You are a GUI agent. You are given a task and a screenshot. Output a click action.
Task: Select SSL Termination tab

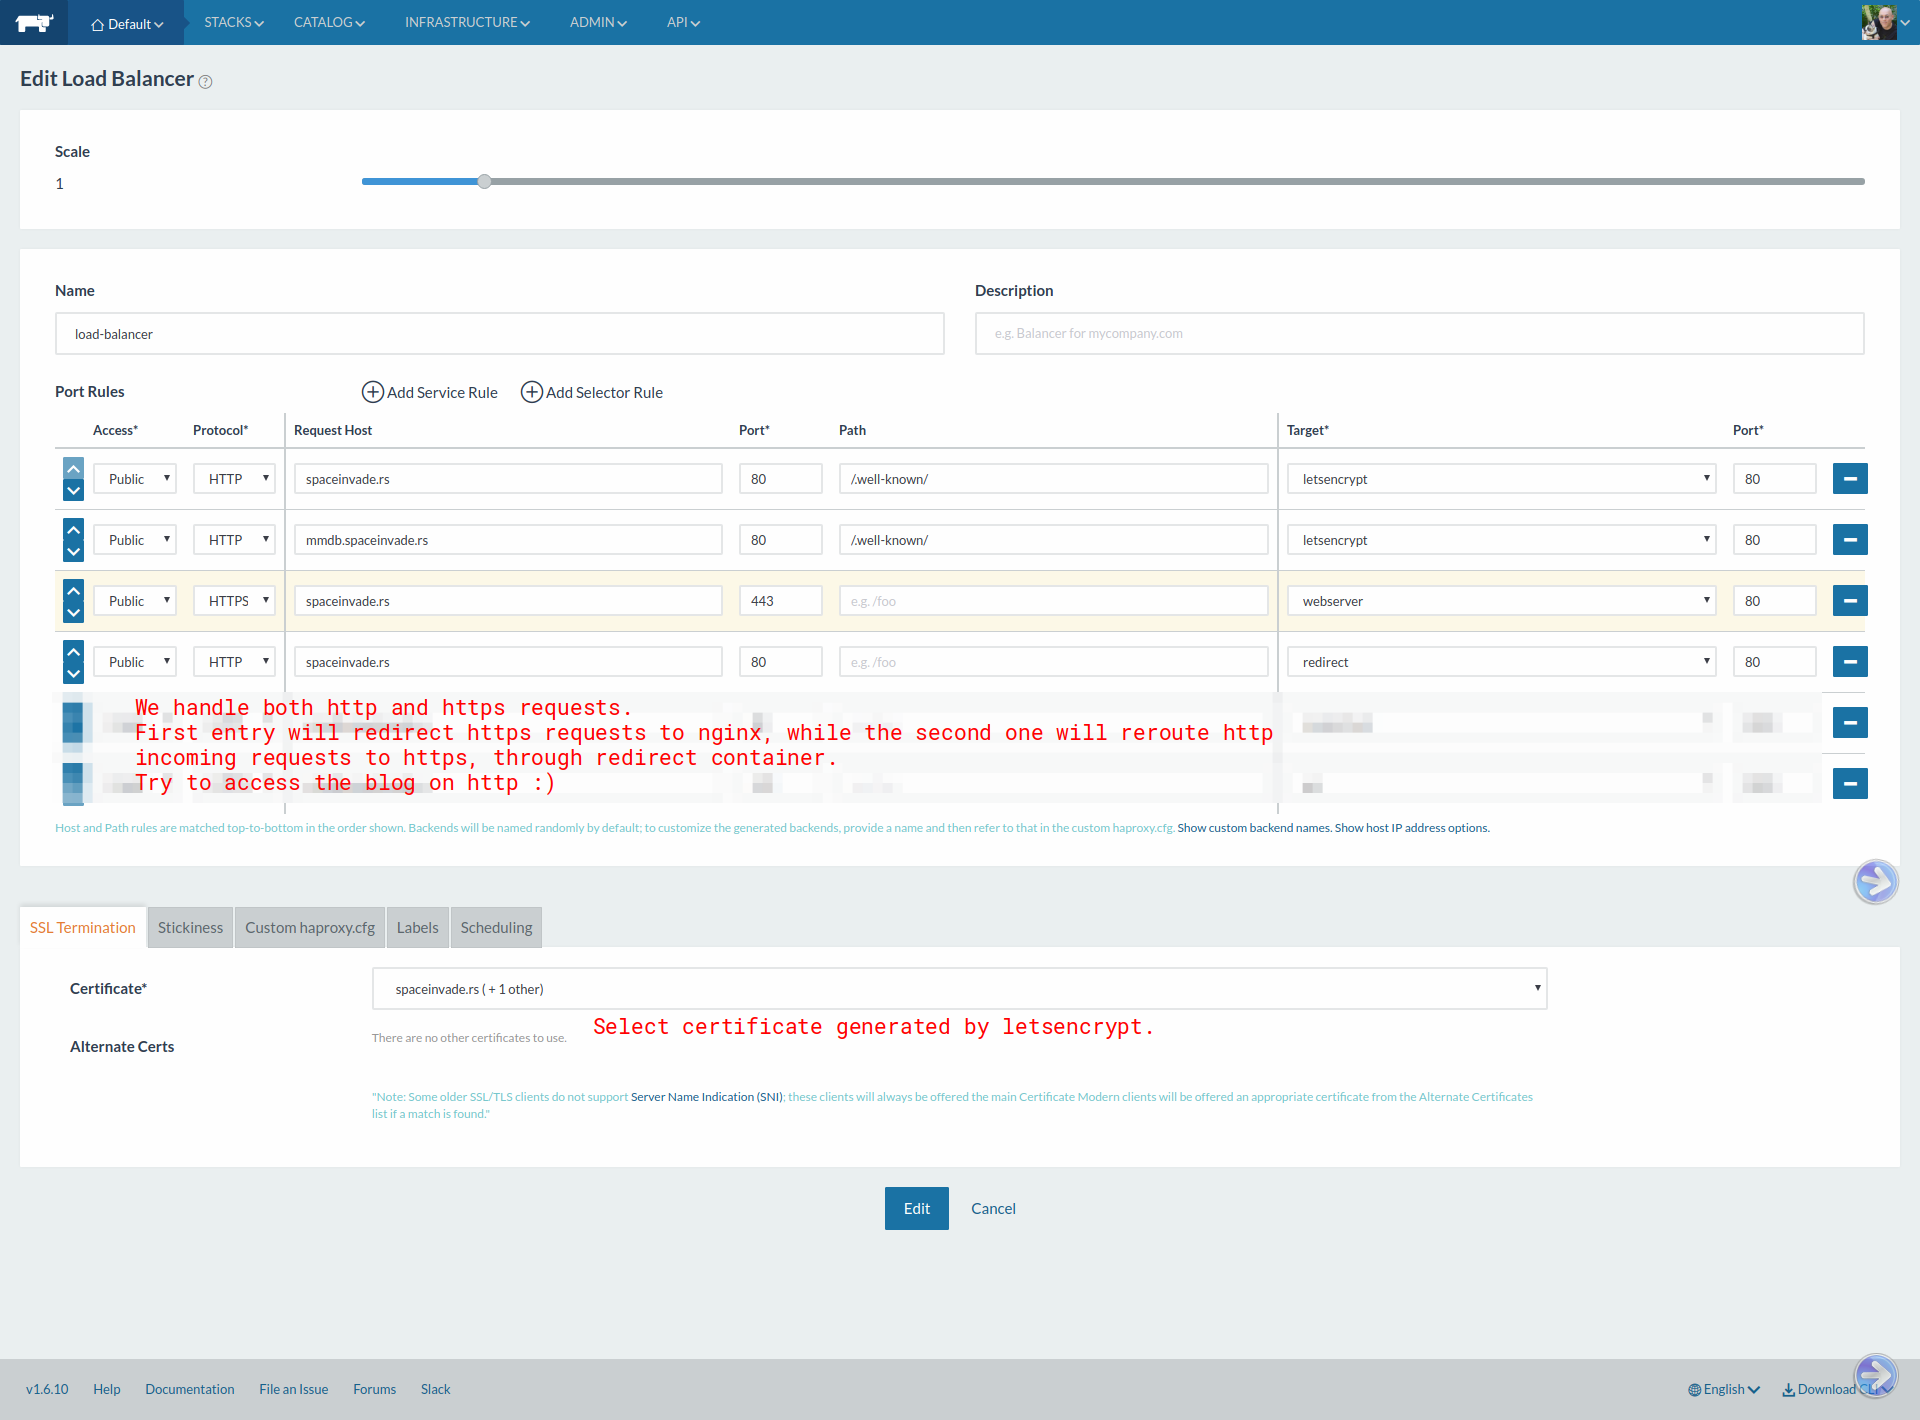coord(83,928)
